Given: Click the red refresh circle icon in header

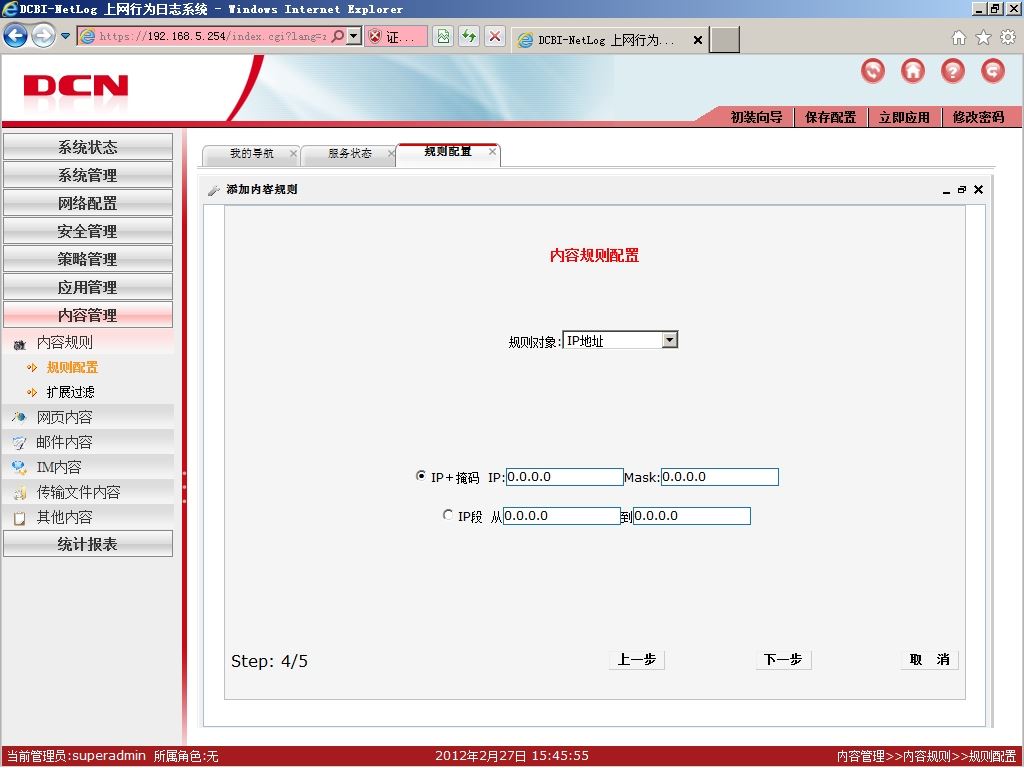Looking at the screenshot, I should (x=873, y=71).
